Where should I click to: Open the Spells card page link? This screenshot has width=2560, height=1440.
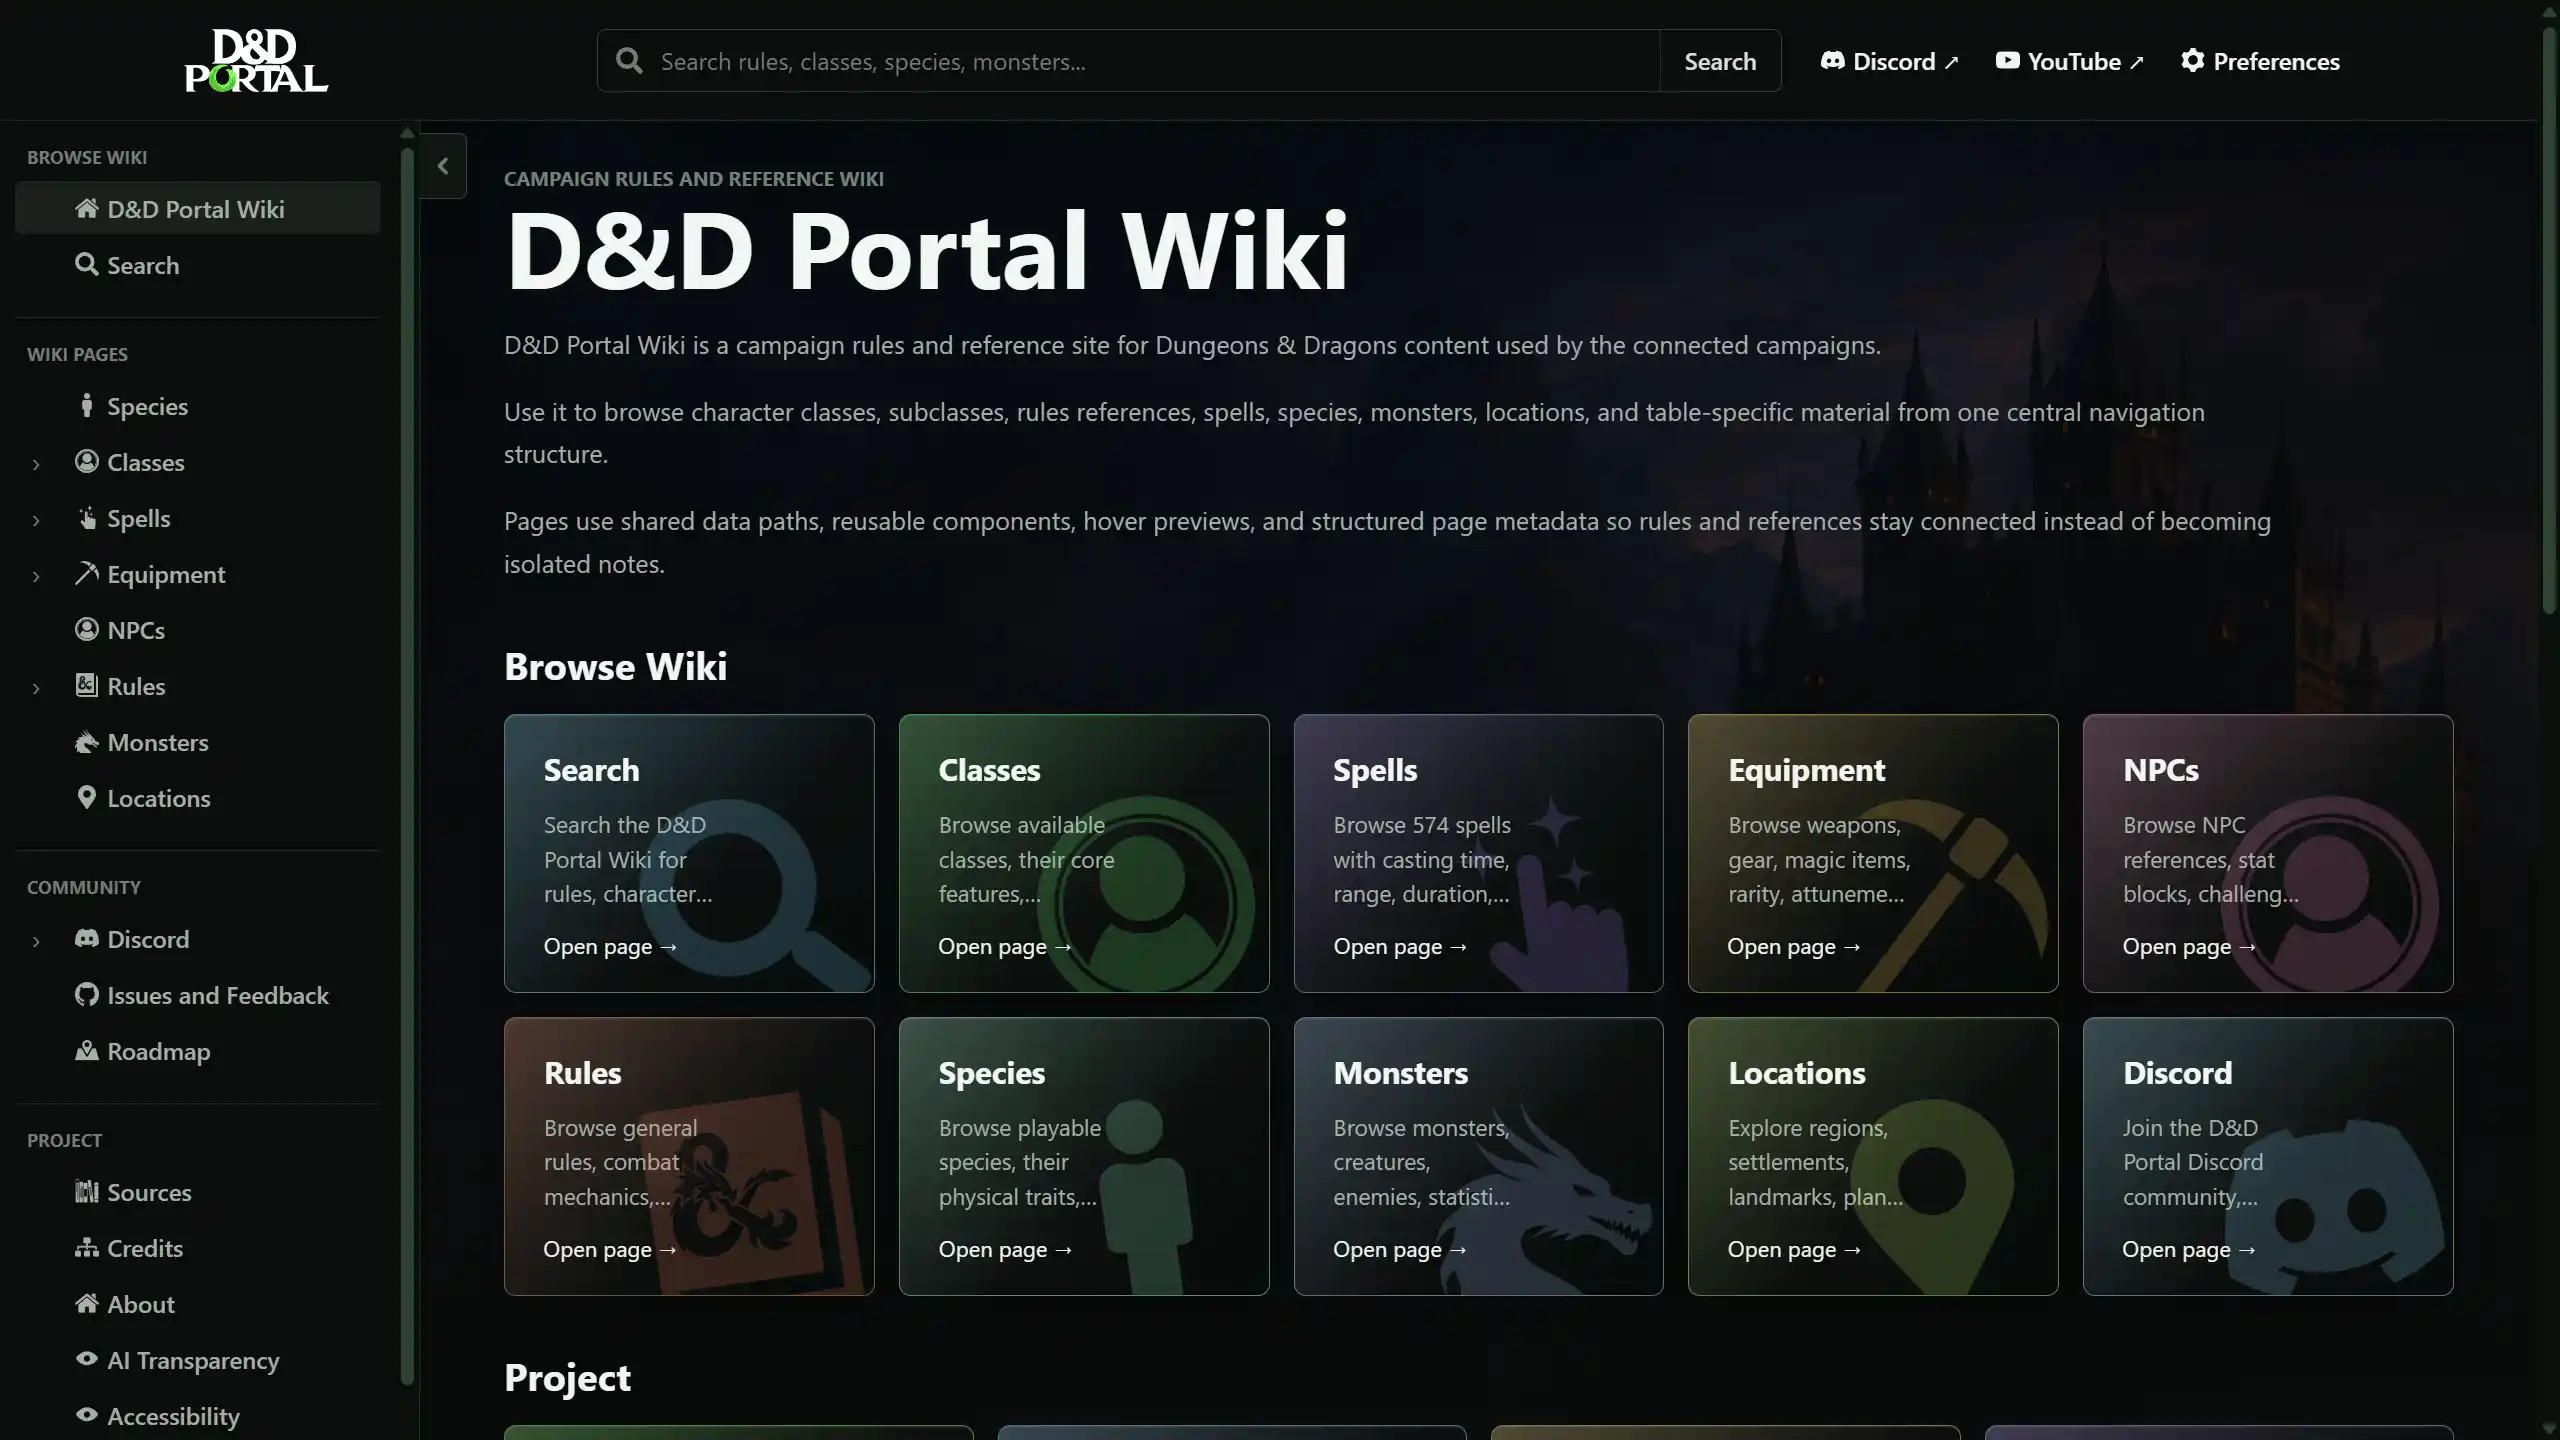[x=1399, y=946]
